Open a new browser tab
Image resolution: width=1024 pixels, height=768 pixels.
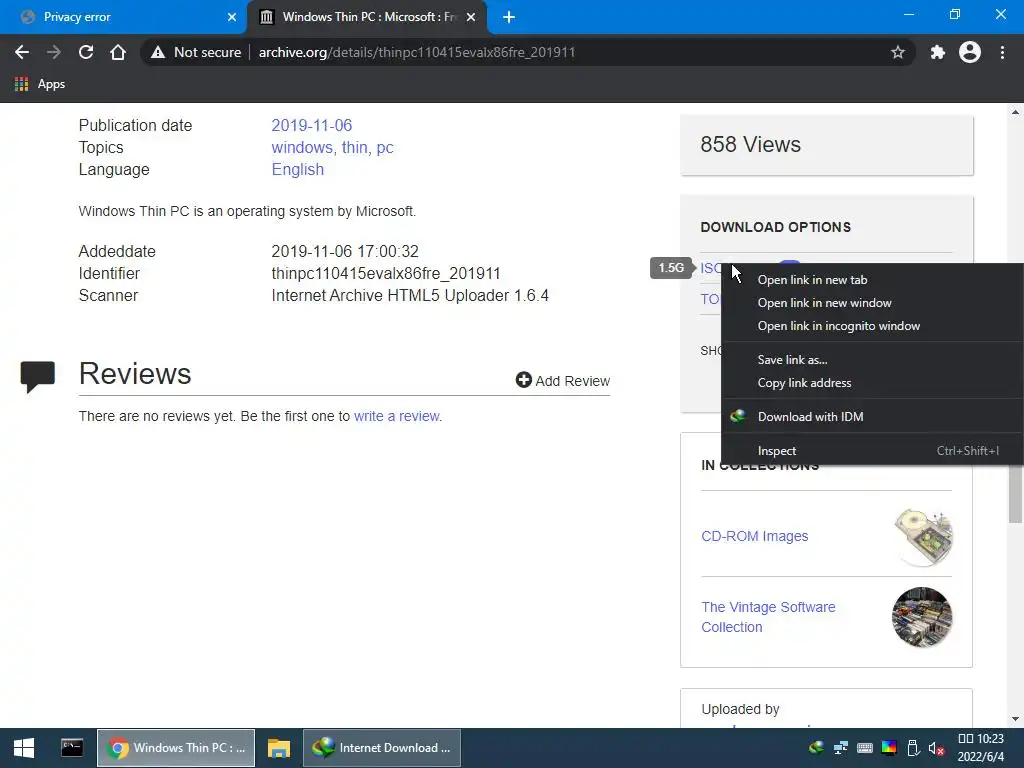pyautogui.click(x=509, y=17)
